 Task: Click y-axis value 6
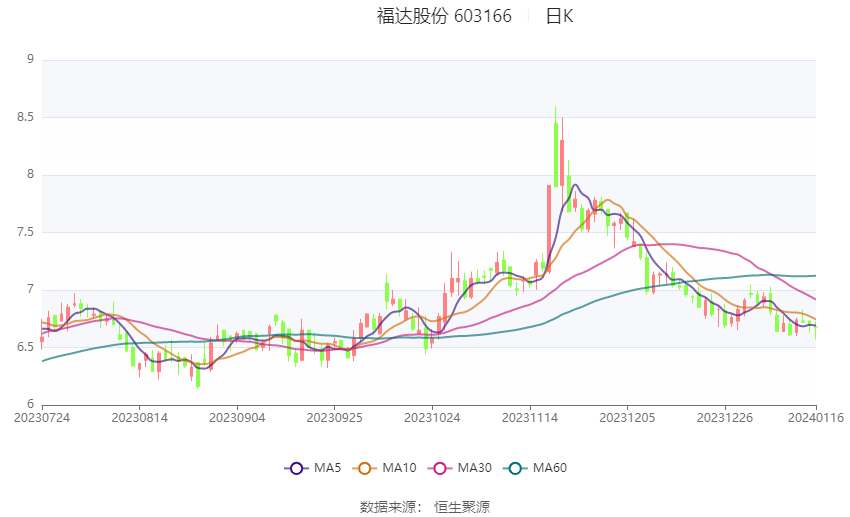tap(30, 404)
